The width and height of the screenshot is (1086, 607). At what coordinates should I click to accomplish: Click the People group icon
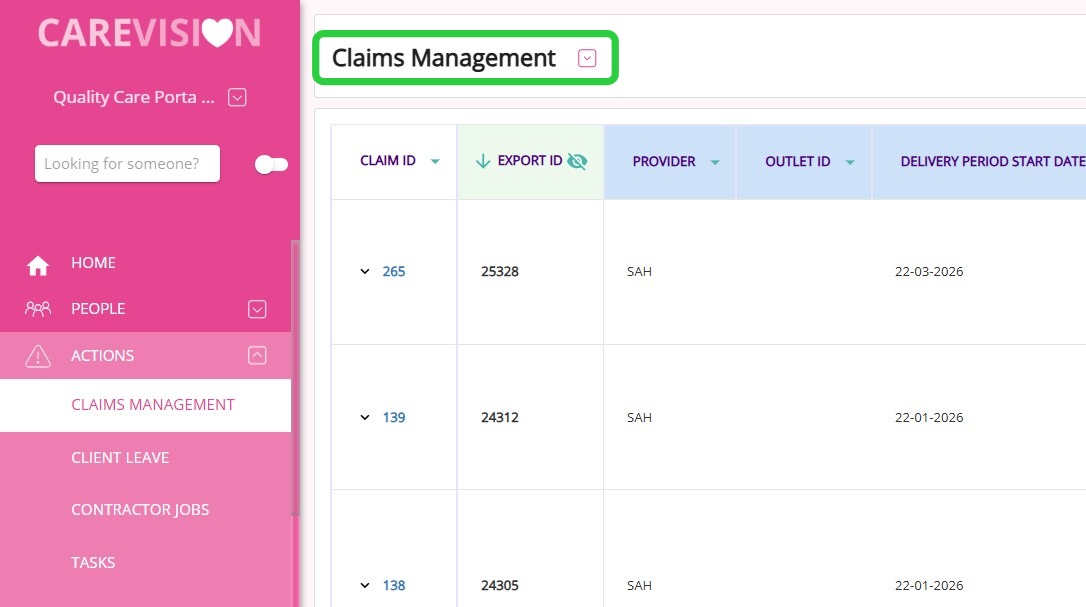[x=38, y=309]
